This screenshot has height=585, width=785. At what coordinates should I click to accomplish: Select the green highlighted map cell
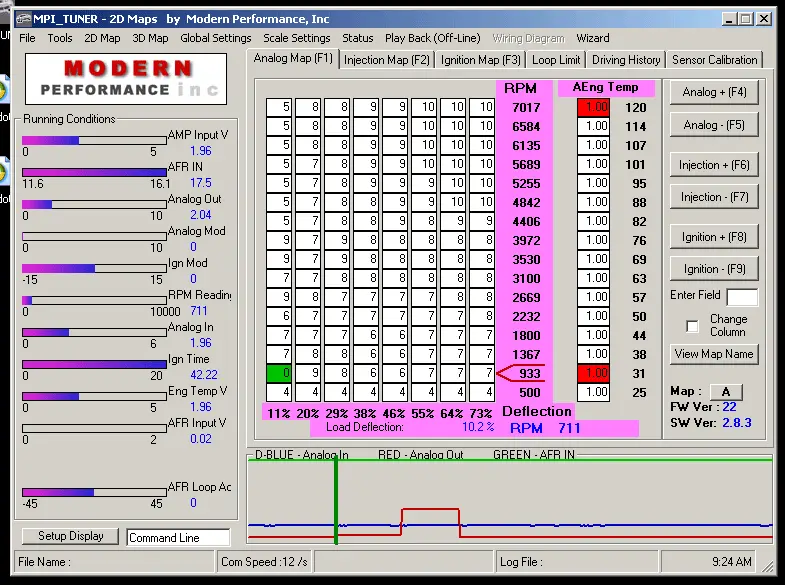tap(279, 373)
